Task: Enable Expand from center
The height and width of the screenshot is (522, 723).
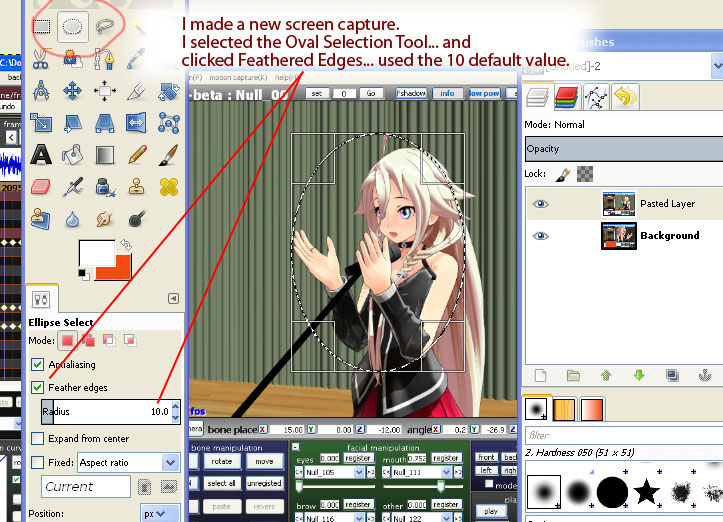Action: (38, 439)
